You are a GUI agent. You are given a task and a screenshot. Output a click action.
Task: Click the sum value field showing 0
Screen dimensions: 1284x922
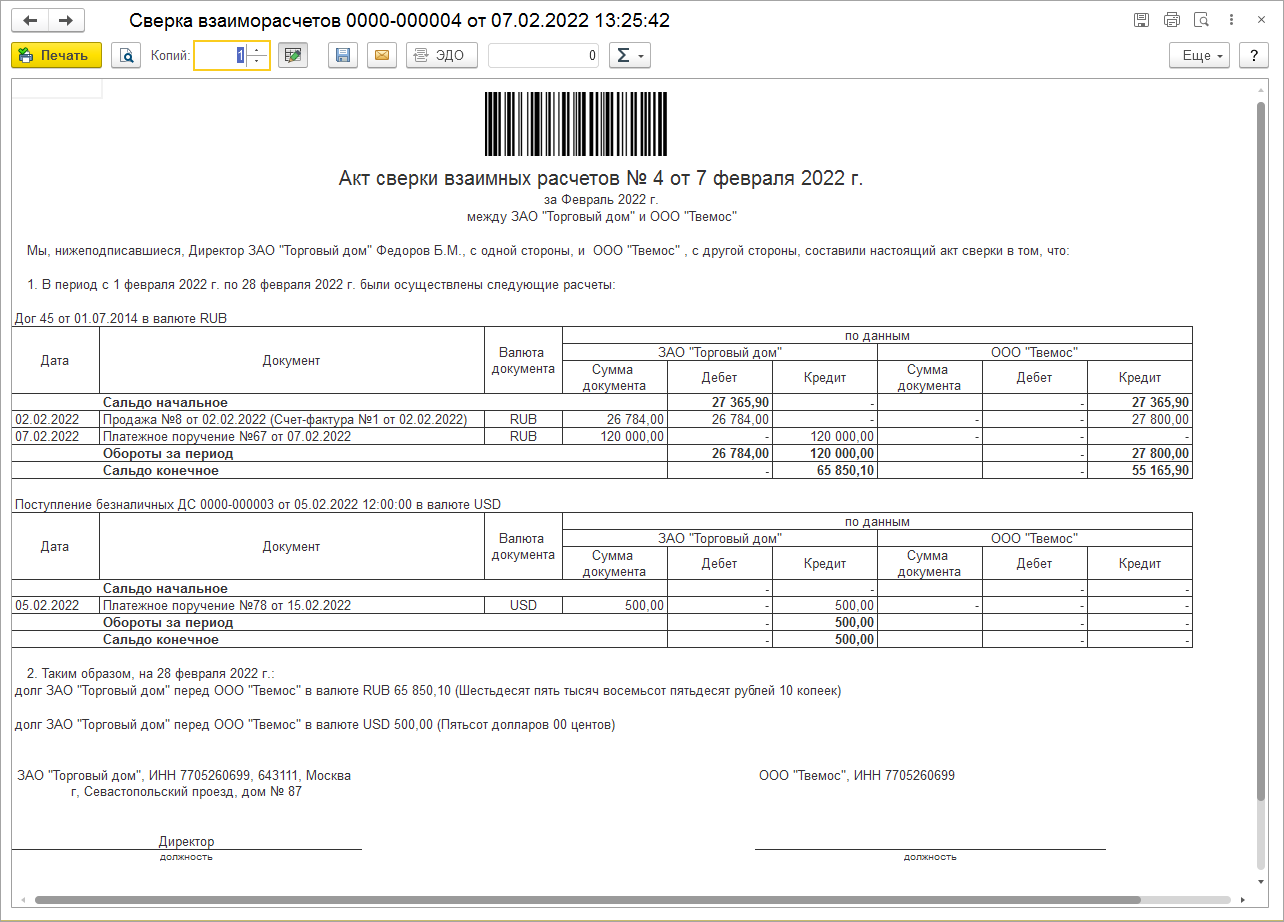(543, 55)
